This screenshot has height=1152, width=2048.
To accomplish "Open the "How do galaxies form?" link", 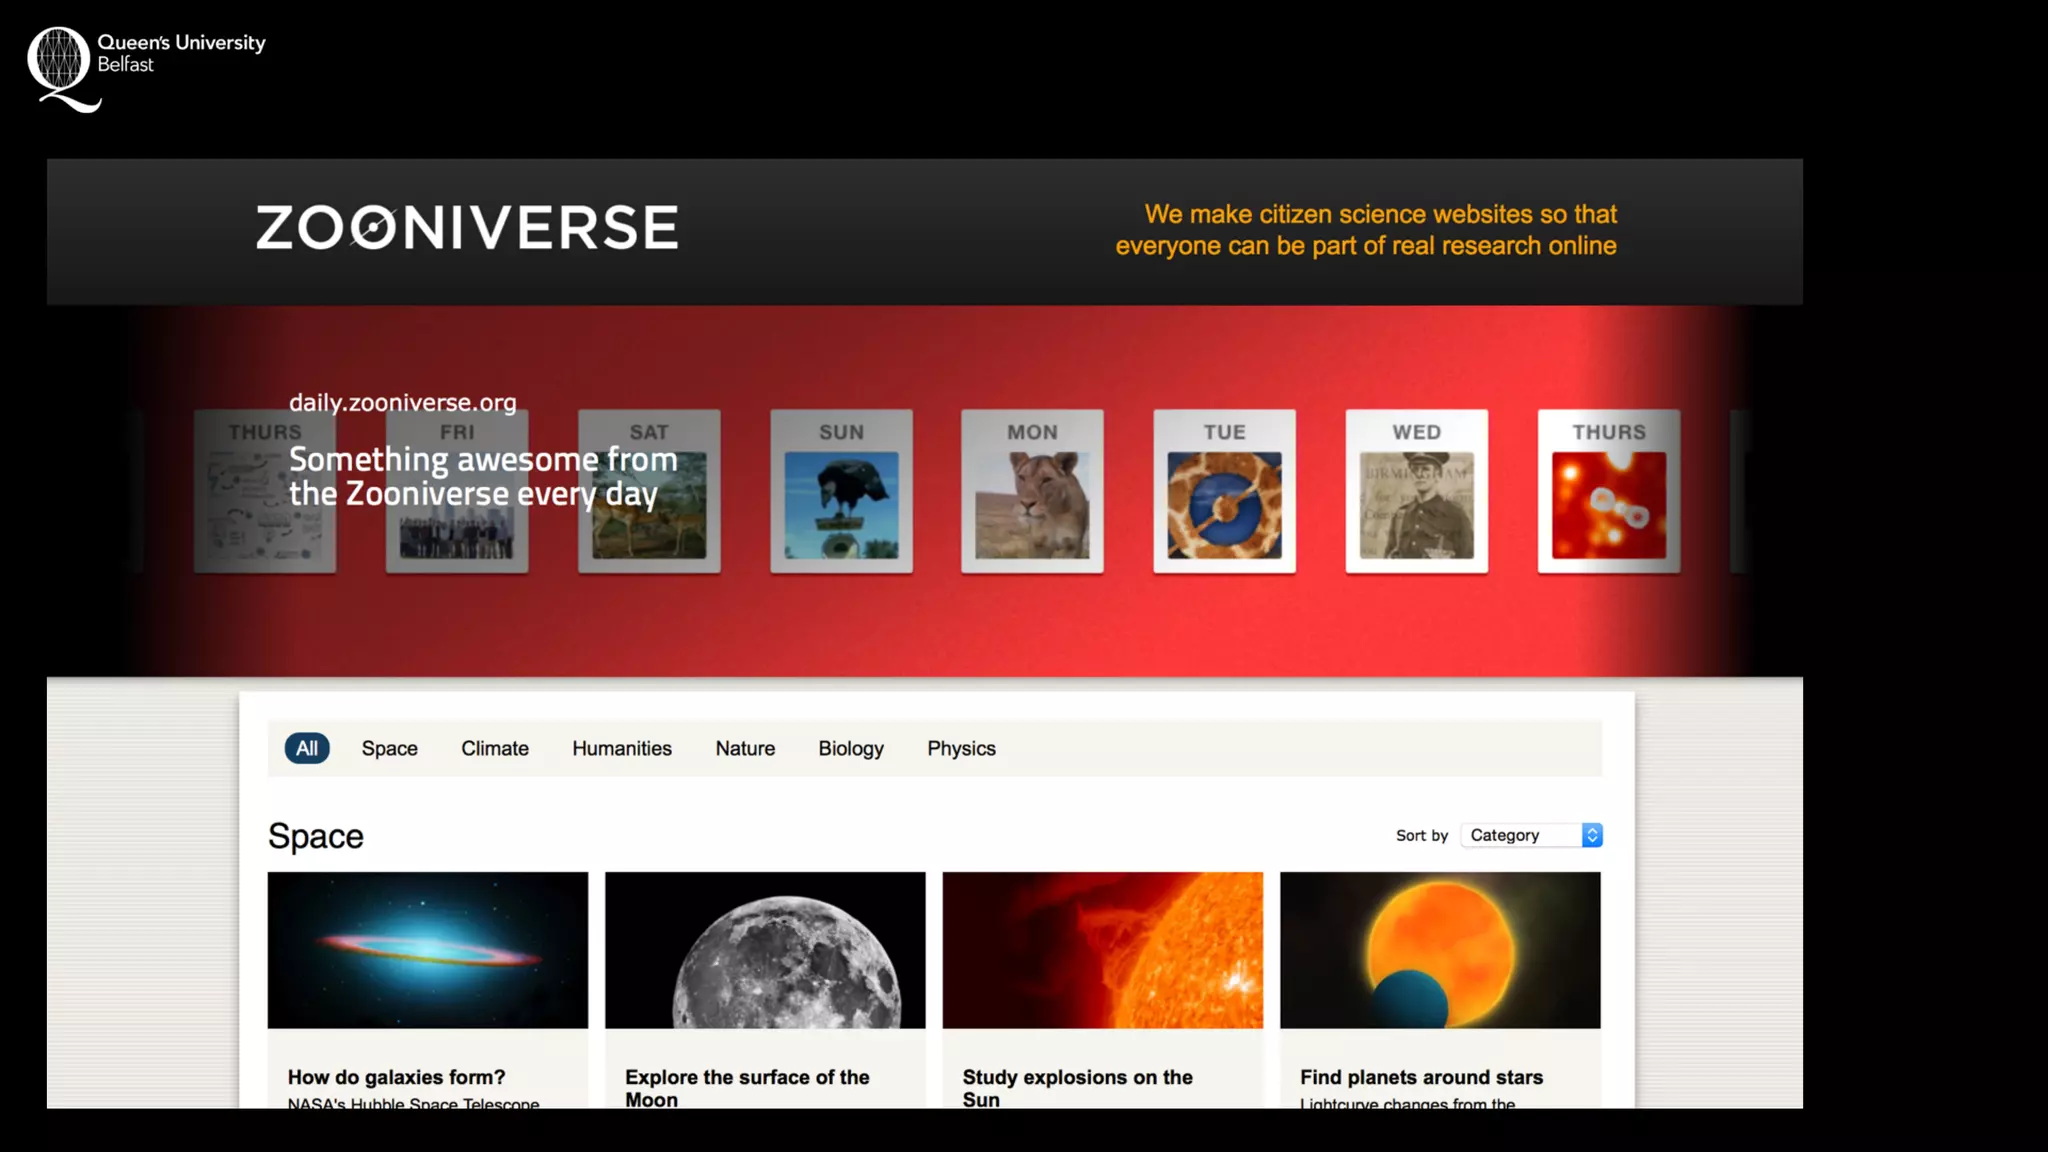I will [396, 1077].
